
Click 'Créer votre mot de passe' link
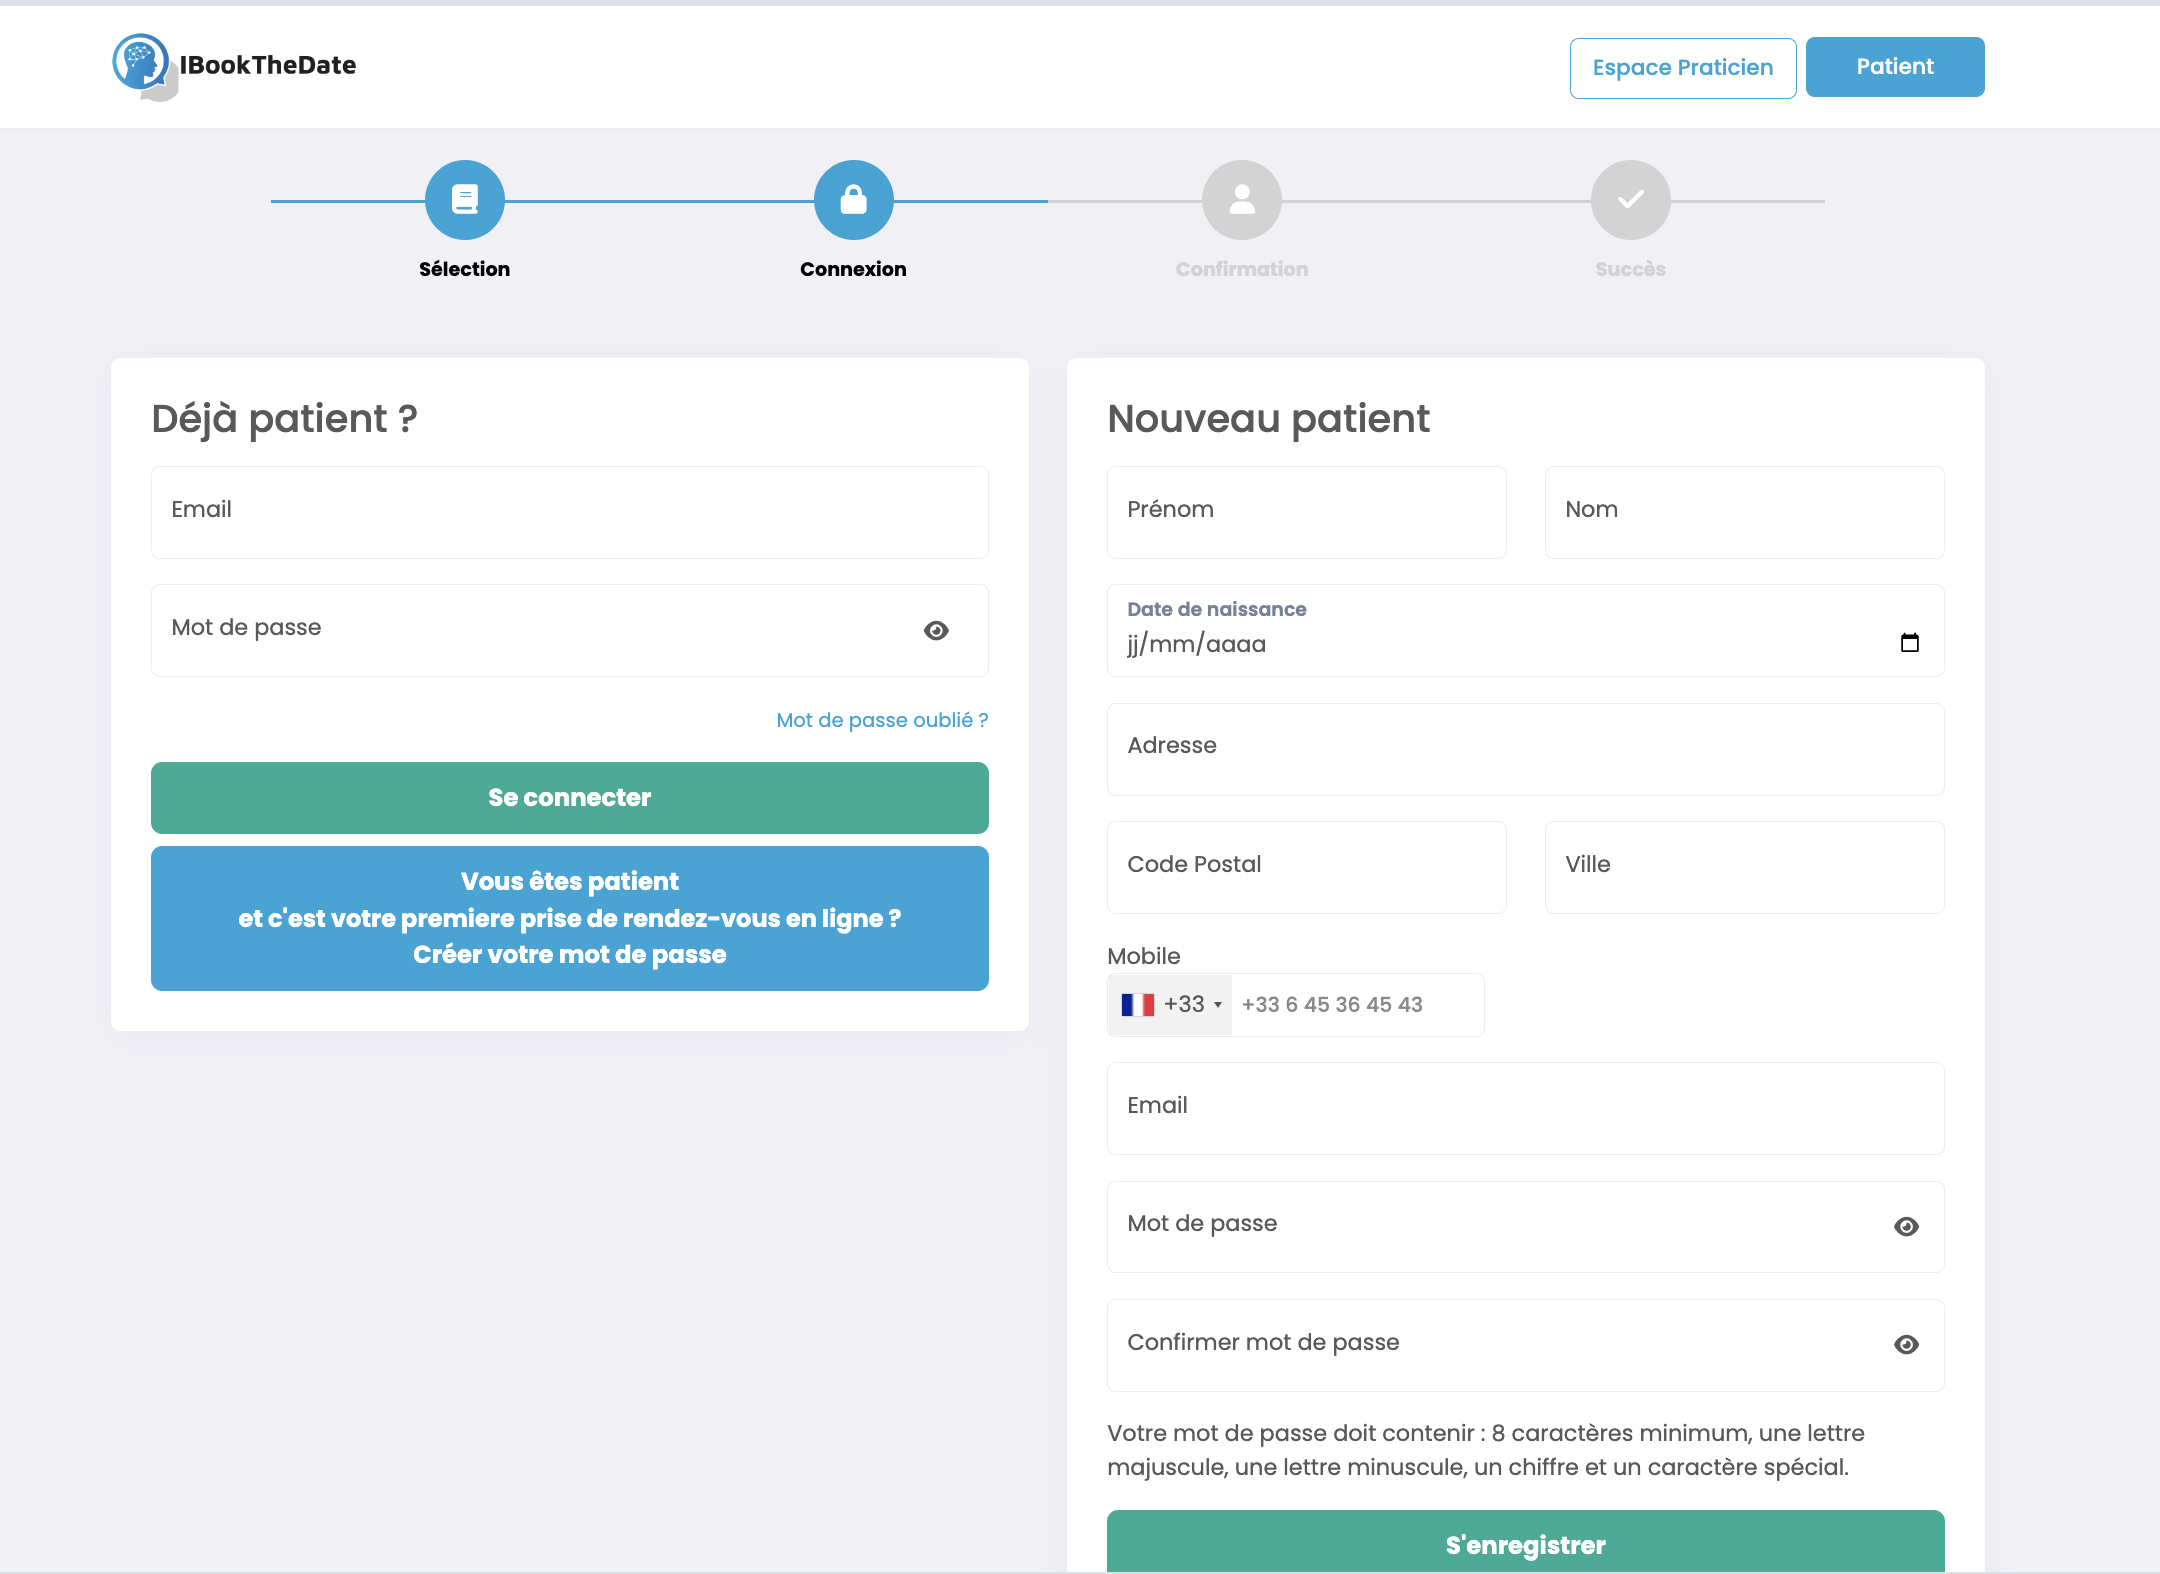coord(569,954)
